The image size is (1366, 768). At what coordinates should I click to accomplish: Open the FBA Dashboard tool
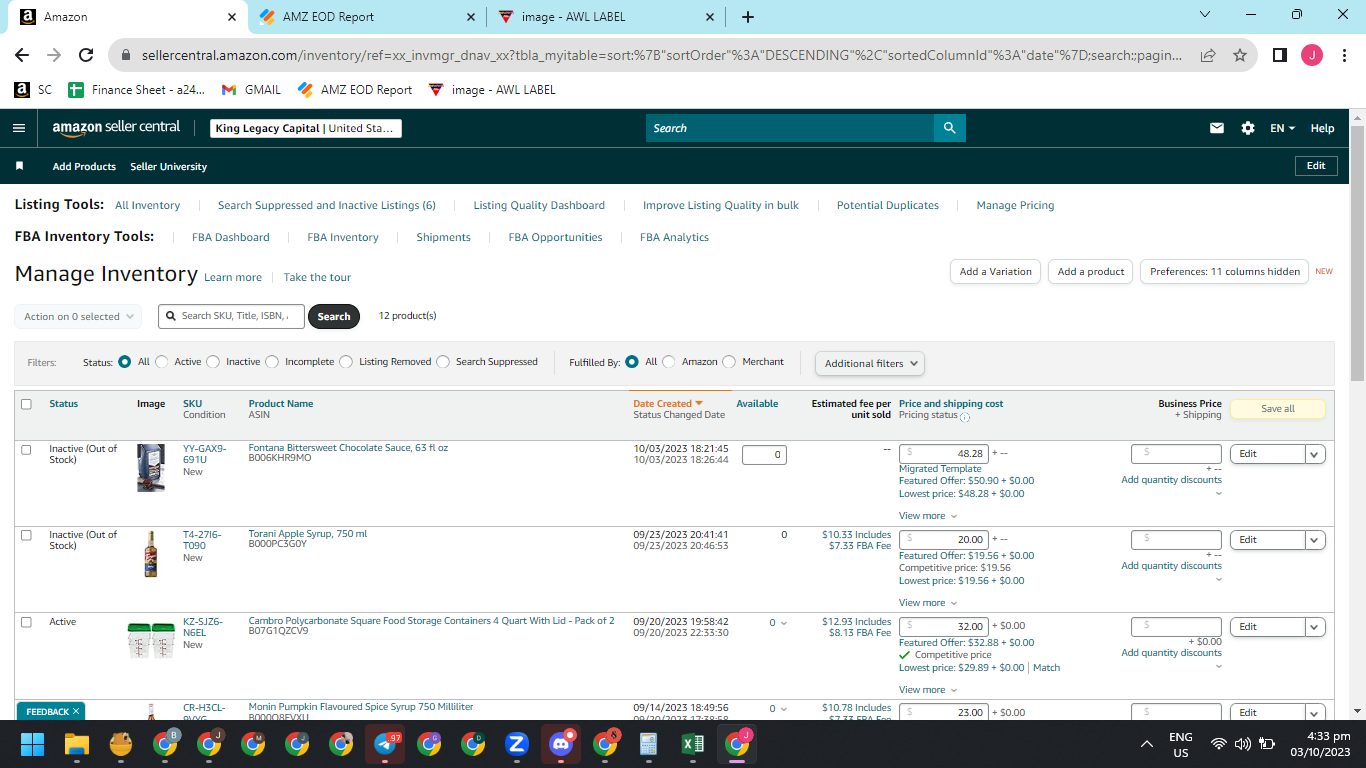tap(231, 238)
